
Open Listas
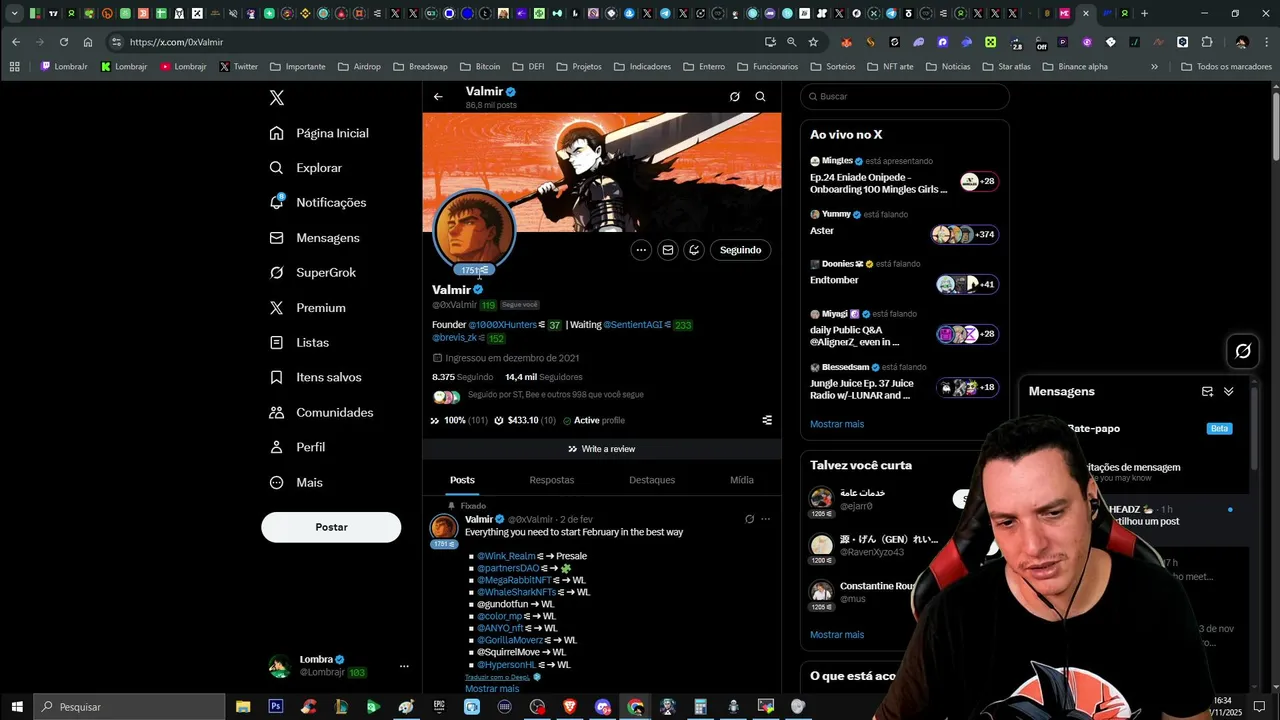pyautogui.click(x=299, y=342)
